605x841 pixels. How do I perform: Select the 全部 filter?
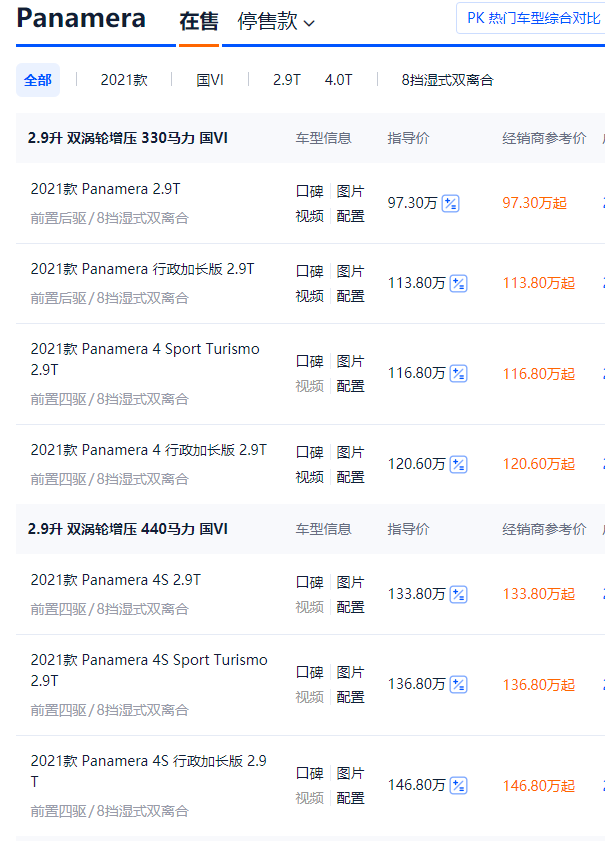coord(38,80)
